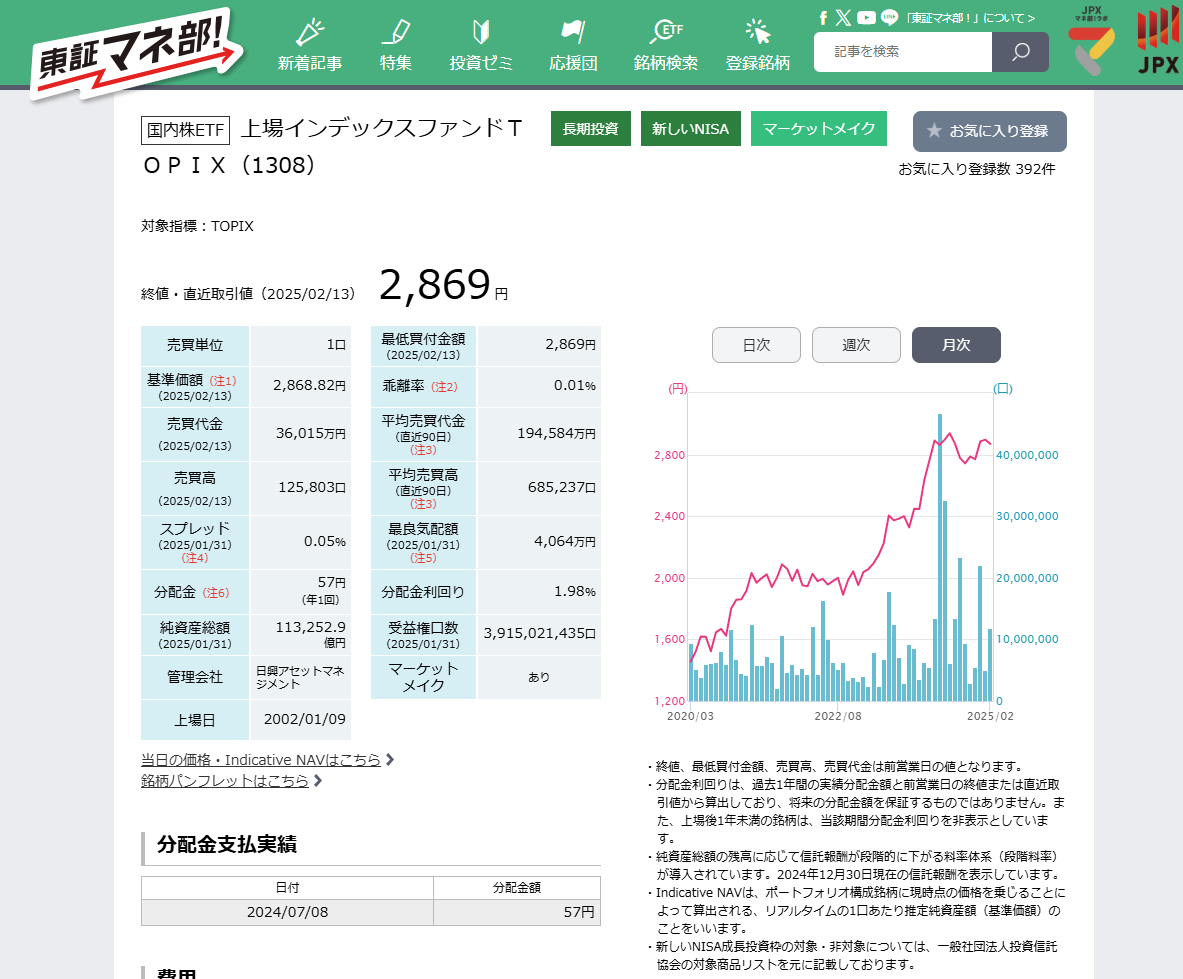Viewport: 1183px width, 979px height.
Task: Click the 新しいNISA tag button
Action: [x=690, y=128]
